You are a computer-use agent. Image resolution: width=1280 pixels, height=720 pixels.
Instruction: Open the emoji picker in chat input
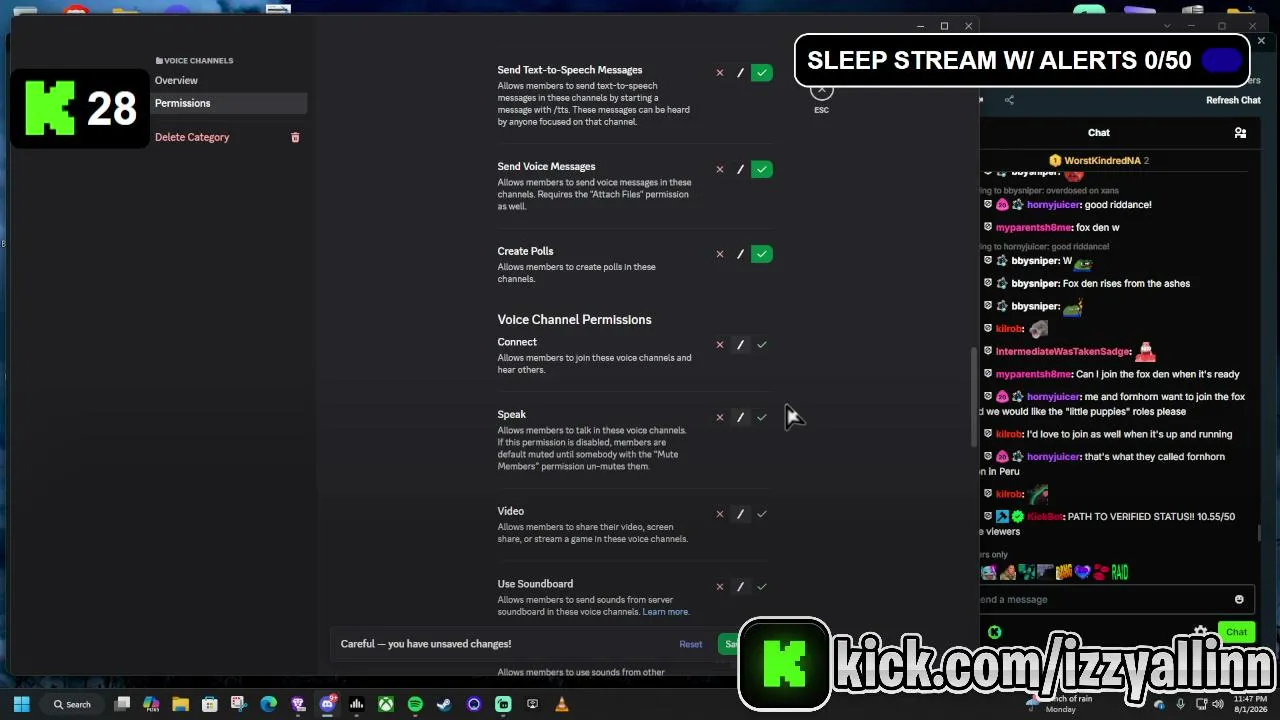click(x=1239, y=600)
